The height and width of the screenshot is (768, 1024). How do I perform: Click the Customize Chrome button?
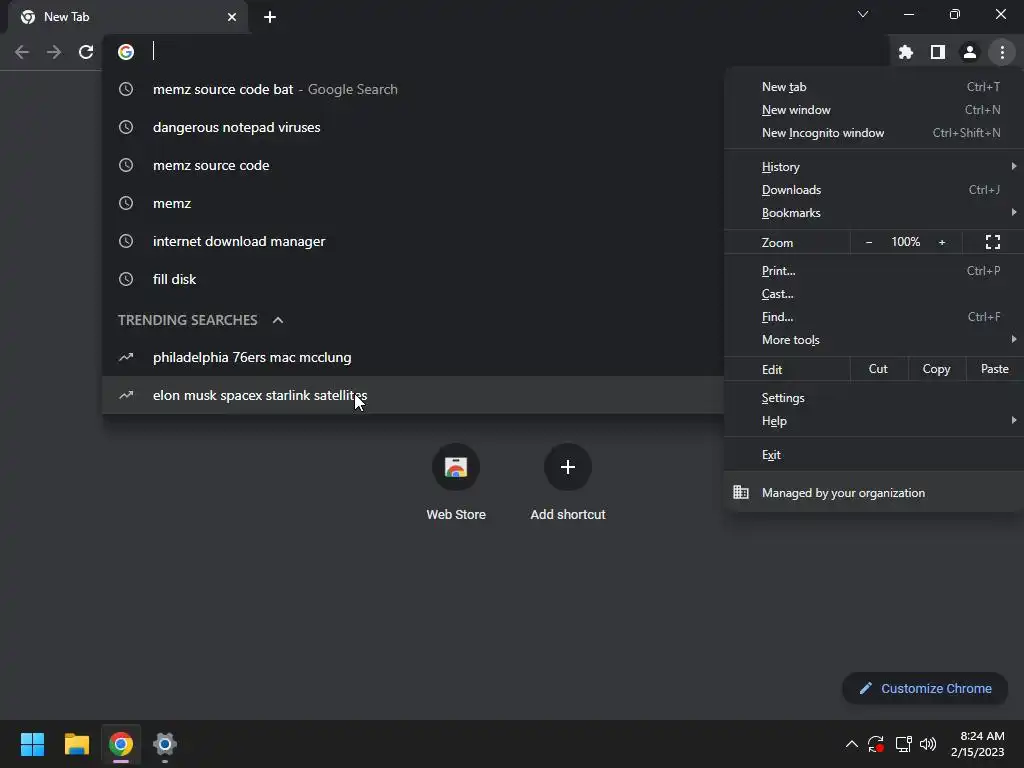pyautogui.click(x=925, y=688)
